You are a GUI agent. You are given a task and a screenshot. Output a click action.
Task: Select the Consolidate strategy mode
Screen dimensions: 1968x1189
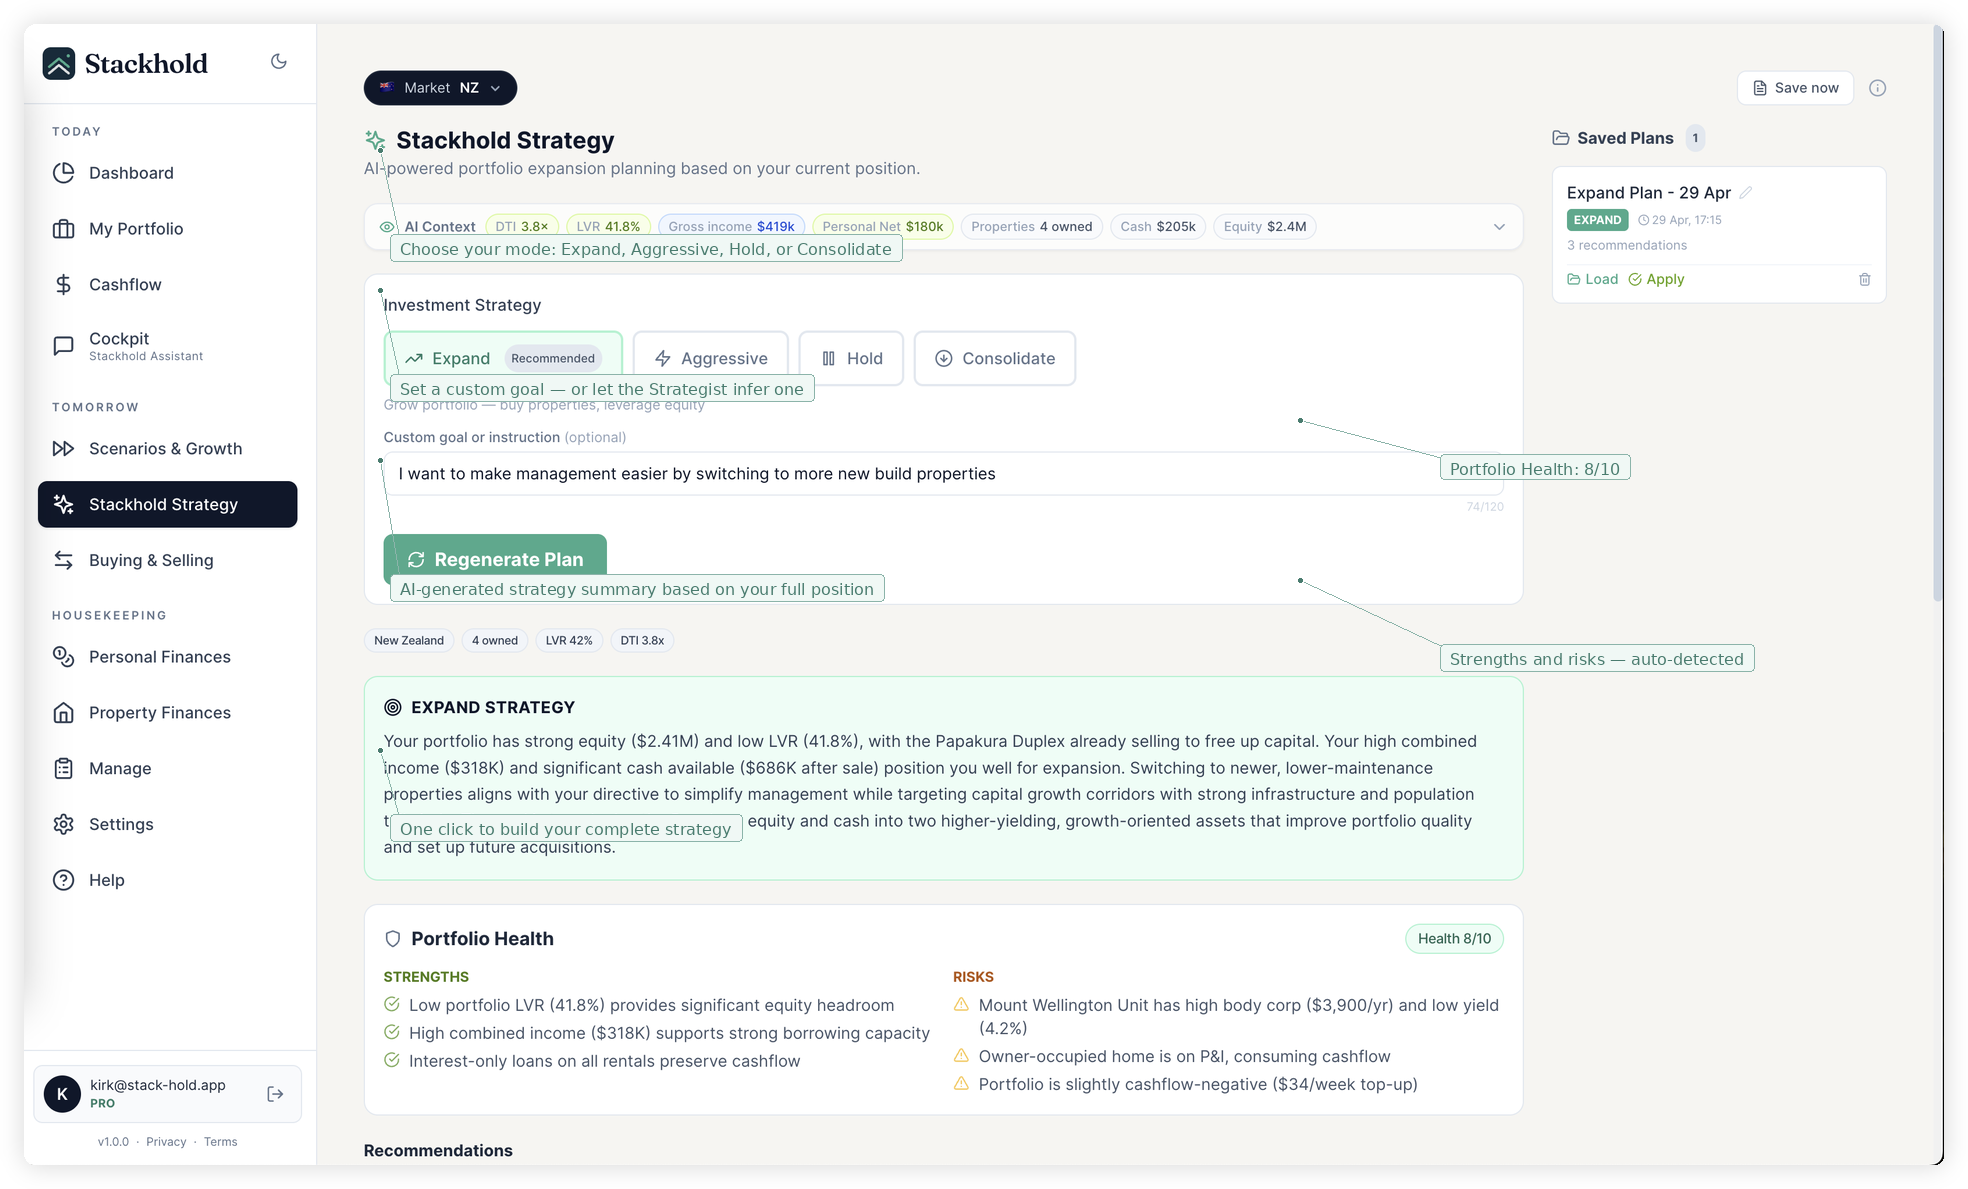pyautogui.click(x=995, y=359)
